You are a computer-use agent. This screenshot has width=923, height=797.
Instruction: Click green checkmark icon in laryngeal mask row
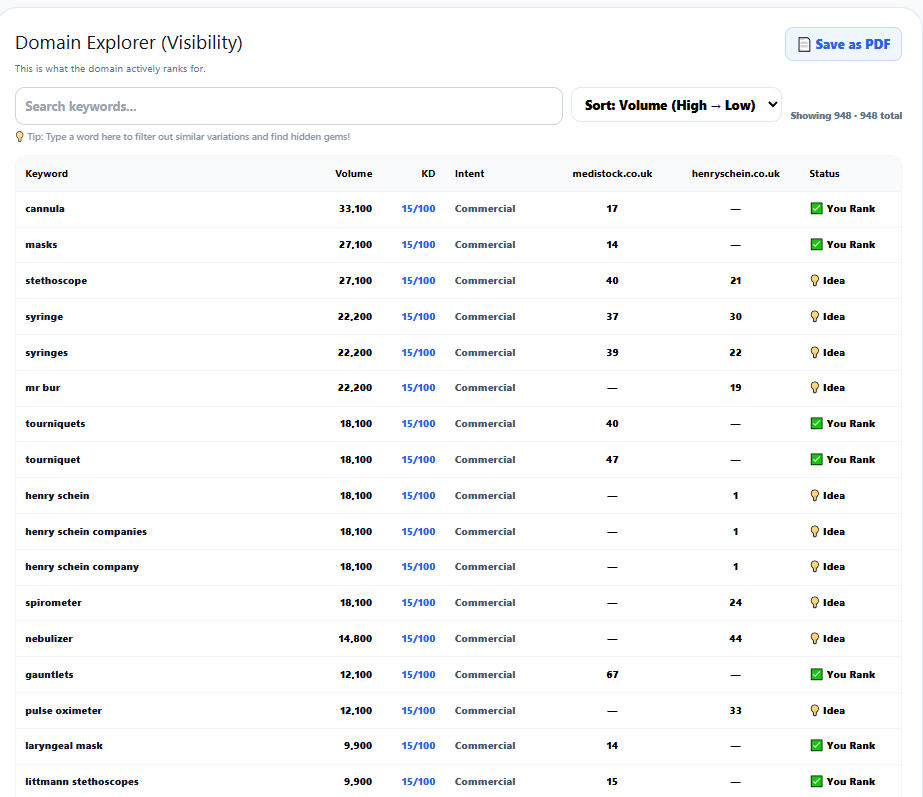click(x=816, y=745)
